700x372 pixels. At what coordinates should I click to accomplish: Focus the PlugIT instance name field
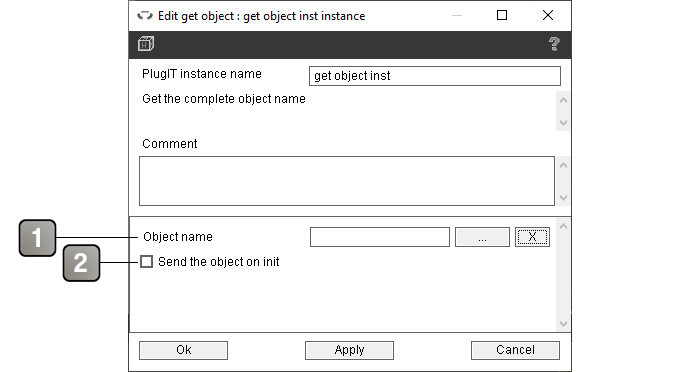[435, 76]
